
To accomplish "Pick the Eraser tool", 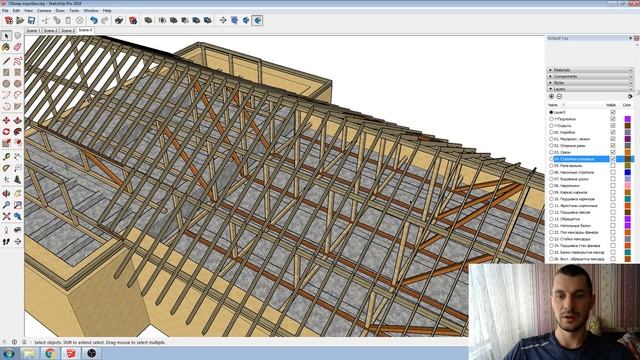I will pyautogui.click(x=18, y=47).
